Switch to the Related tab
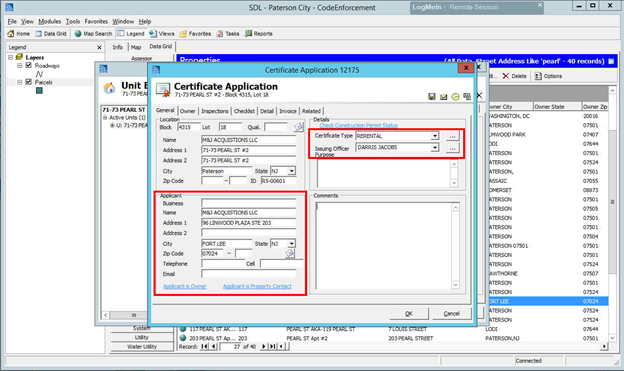The height and width of the screenshot is (371, 624). click(x=311, y=111)
